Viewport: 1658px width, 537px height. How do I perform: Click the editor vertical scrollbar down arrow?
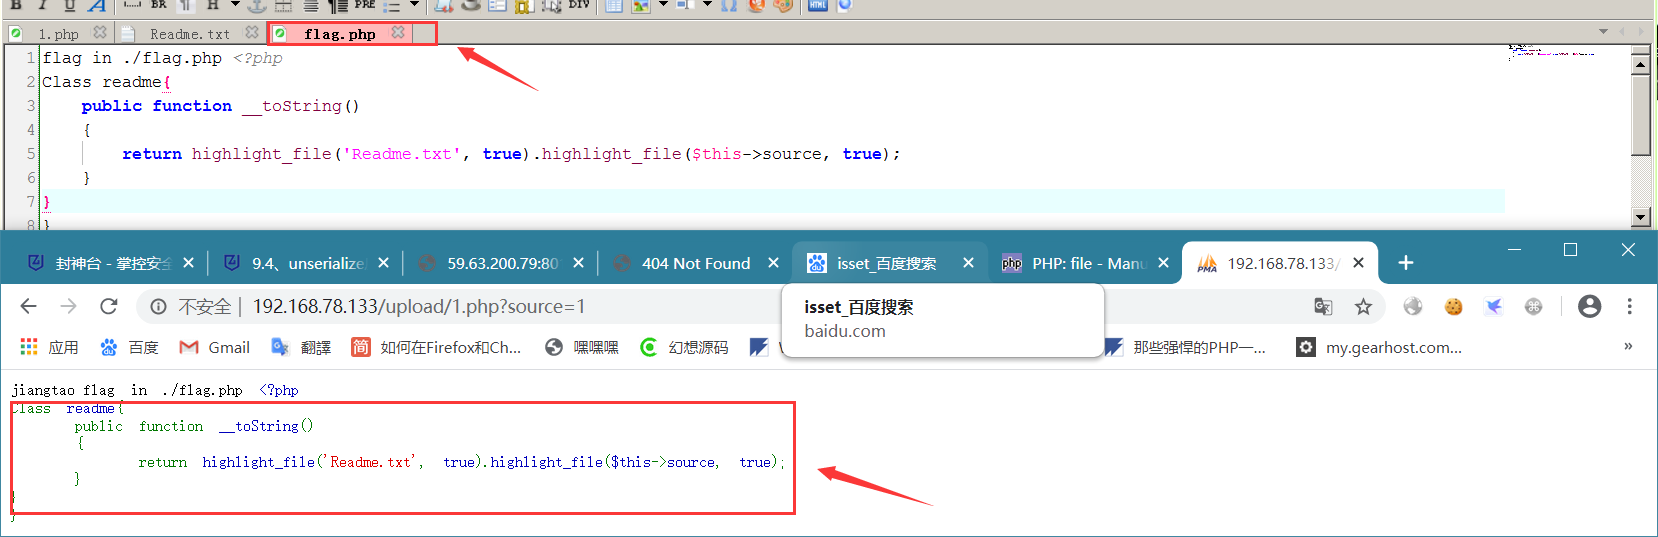[1640, 217]
